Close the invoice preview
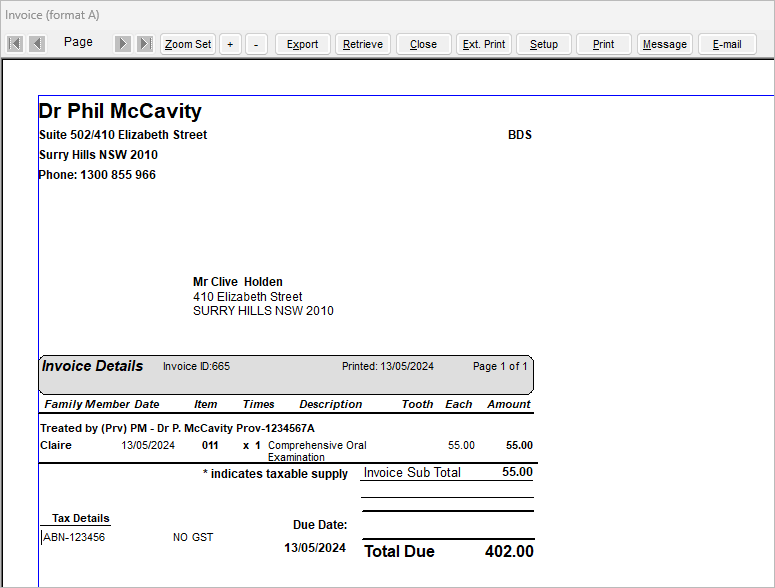Viewport: 775px width, 588px height. (x=424, y=44)
